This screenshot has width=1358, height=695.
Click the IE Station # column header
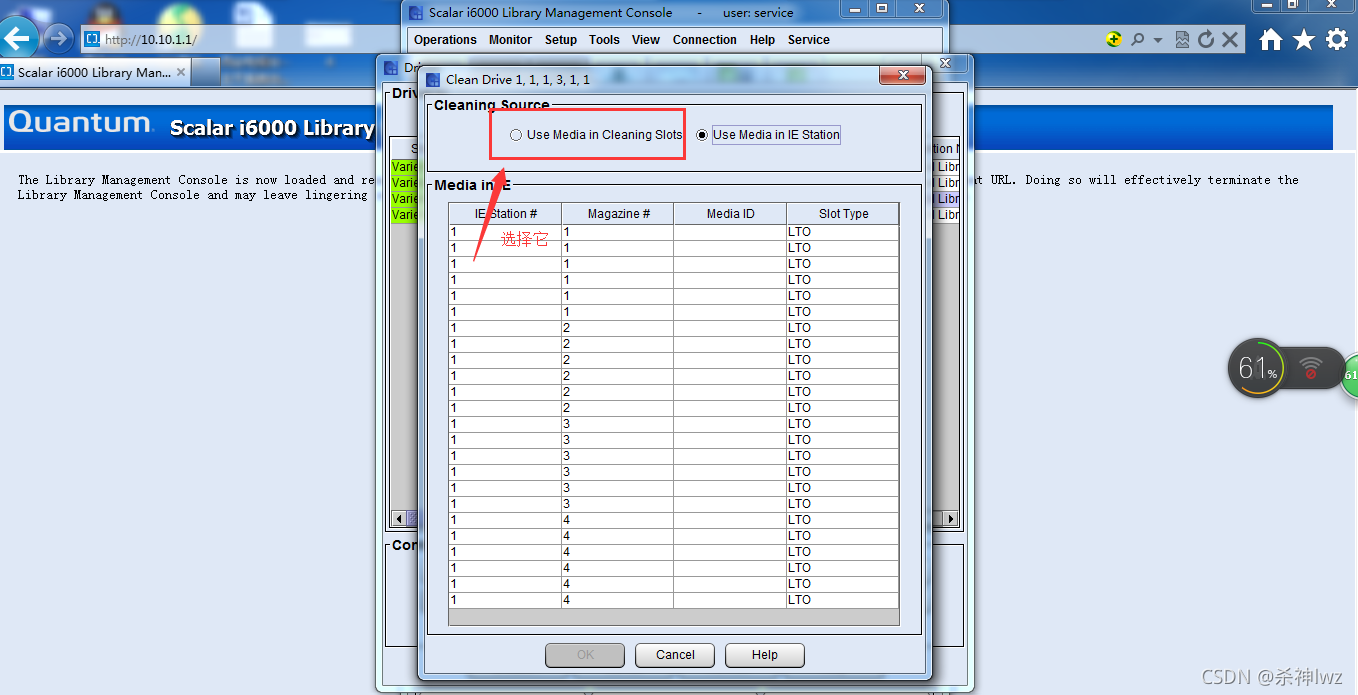pyautogui.click(x=505, y=214)
